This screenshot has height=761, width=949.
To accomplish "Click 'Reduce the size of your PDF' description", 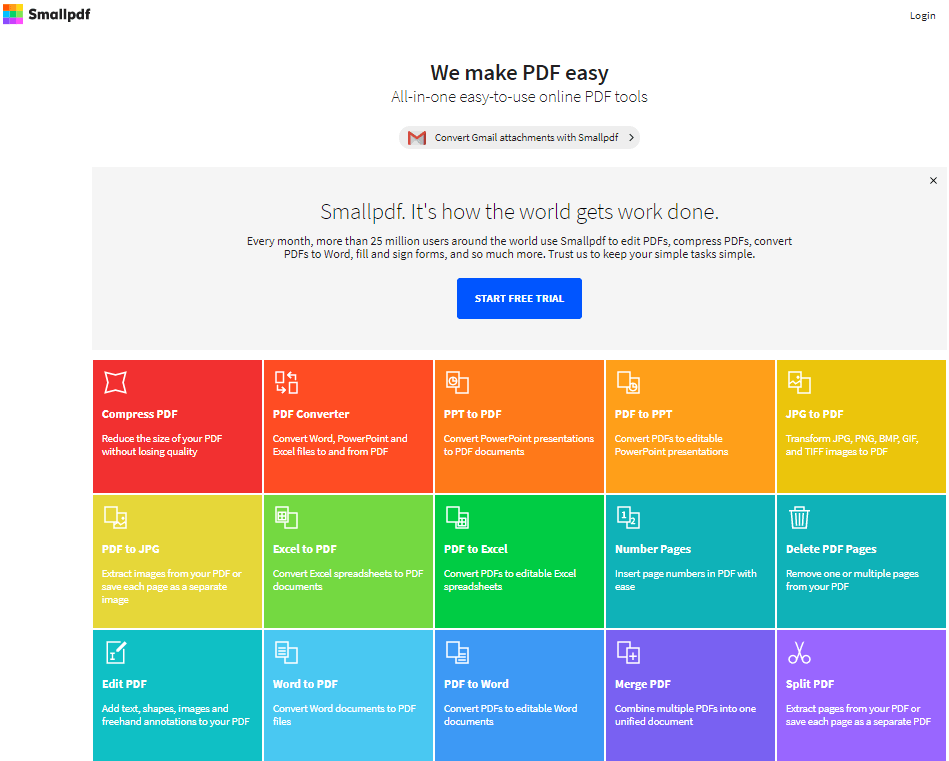I will (x=162, y=445).
